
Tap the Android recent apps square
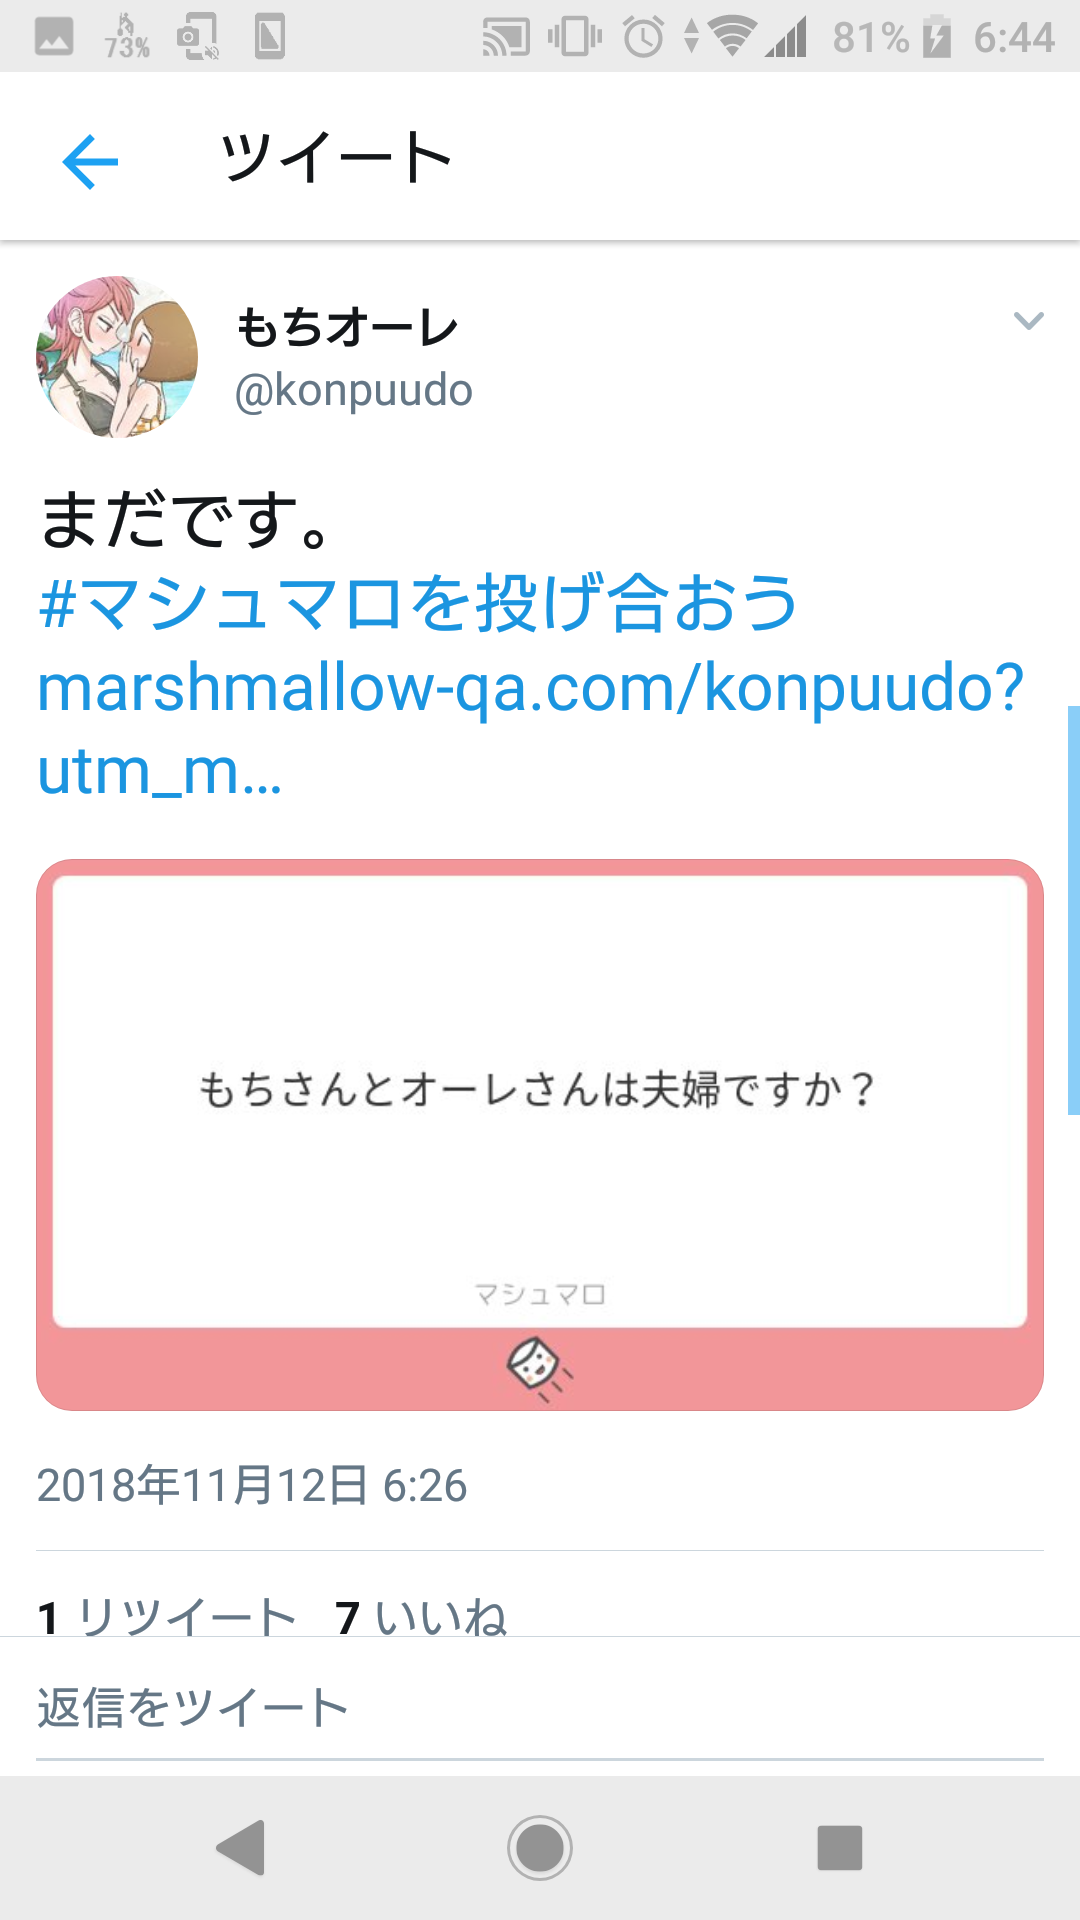(840, 1847)
